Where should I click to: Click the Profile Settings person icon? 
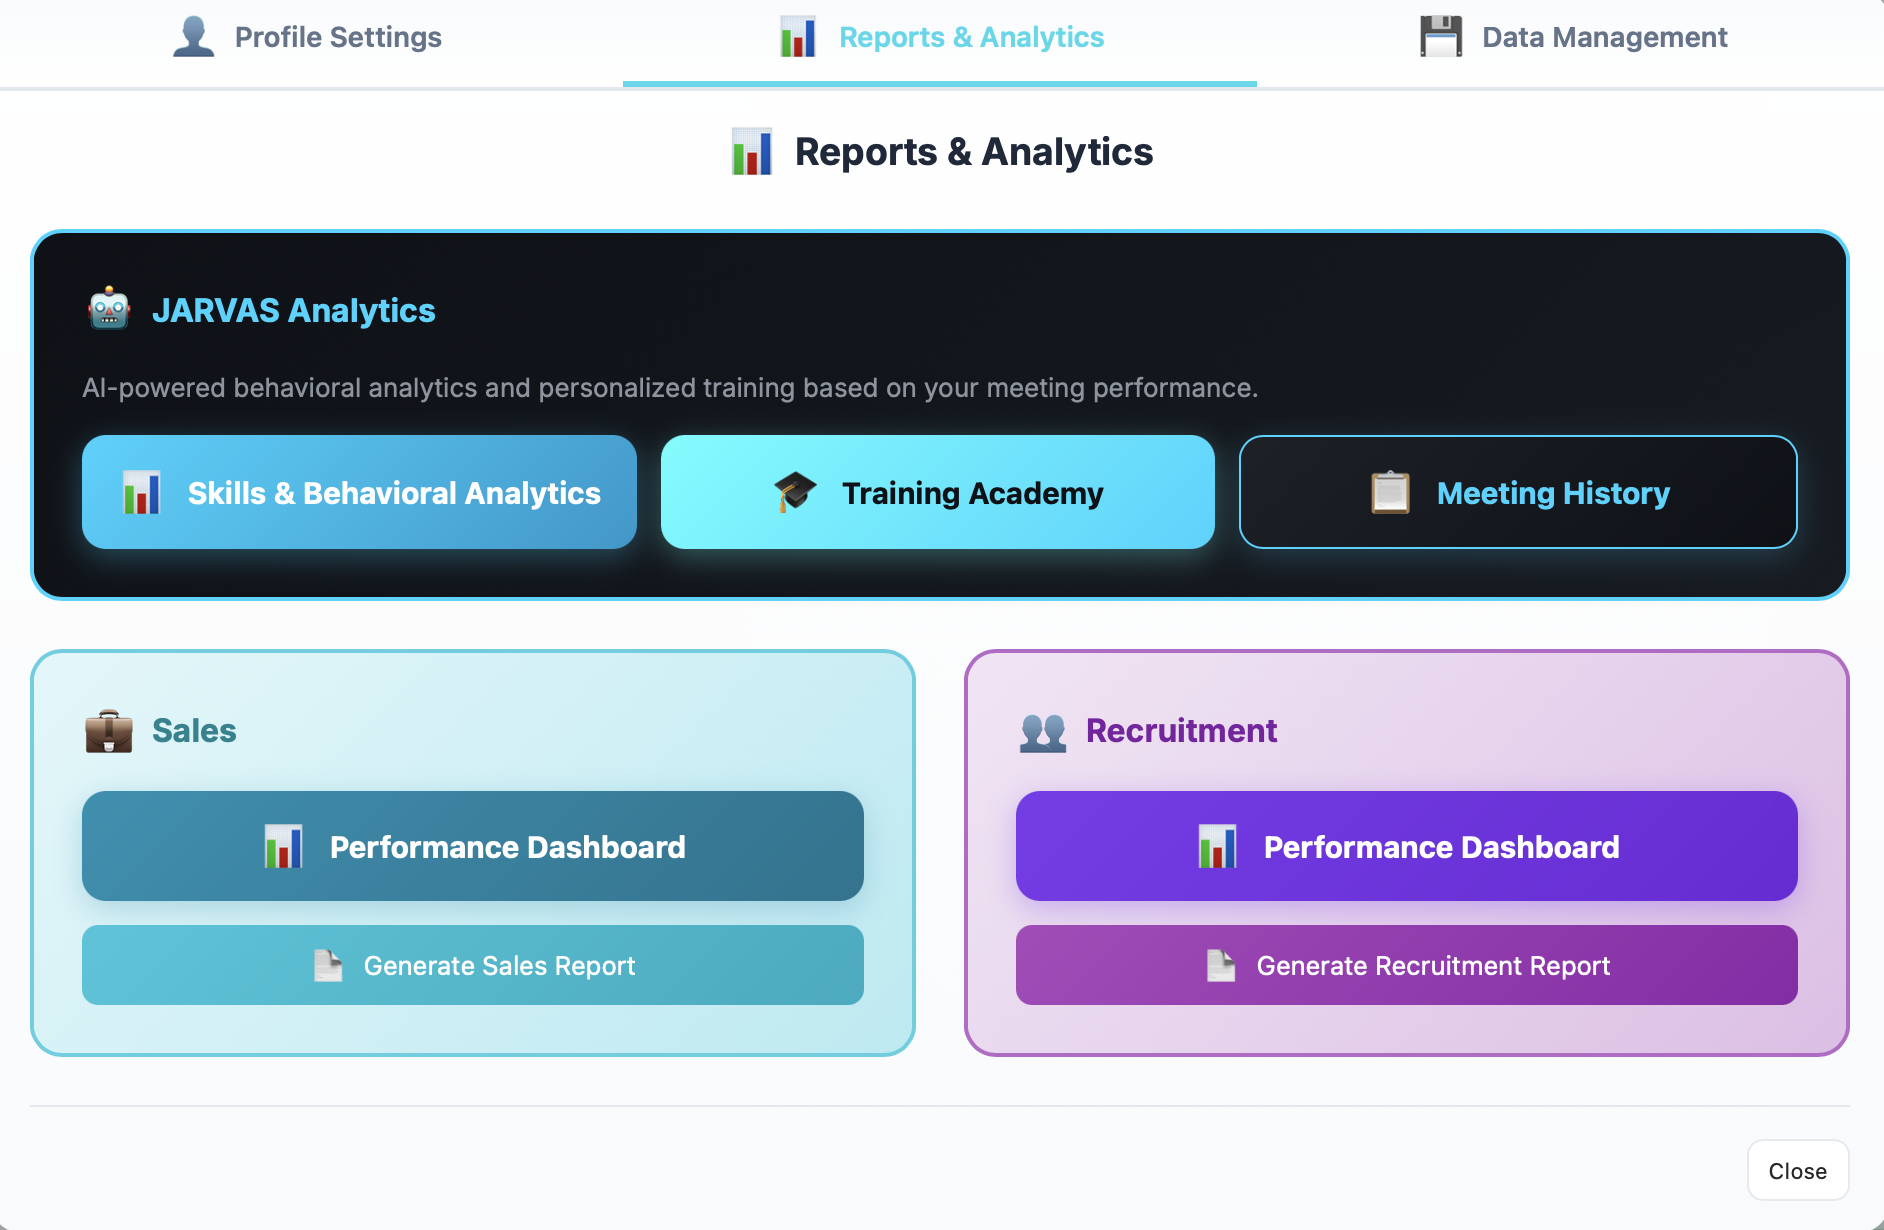193,37
